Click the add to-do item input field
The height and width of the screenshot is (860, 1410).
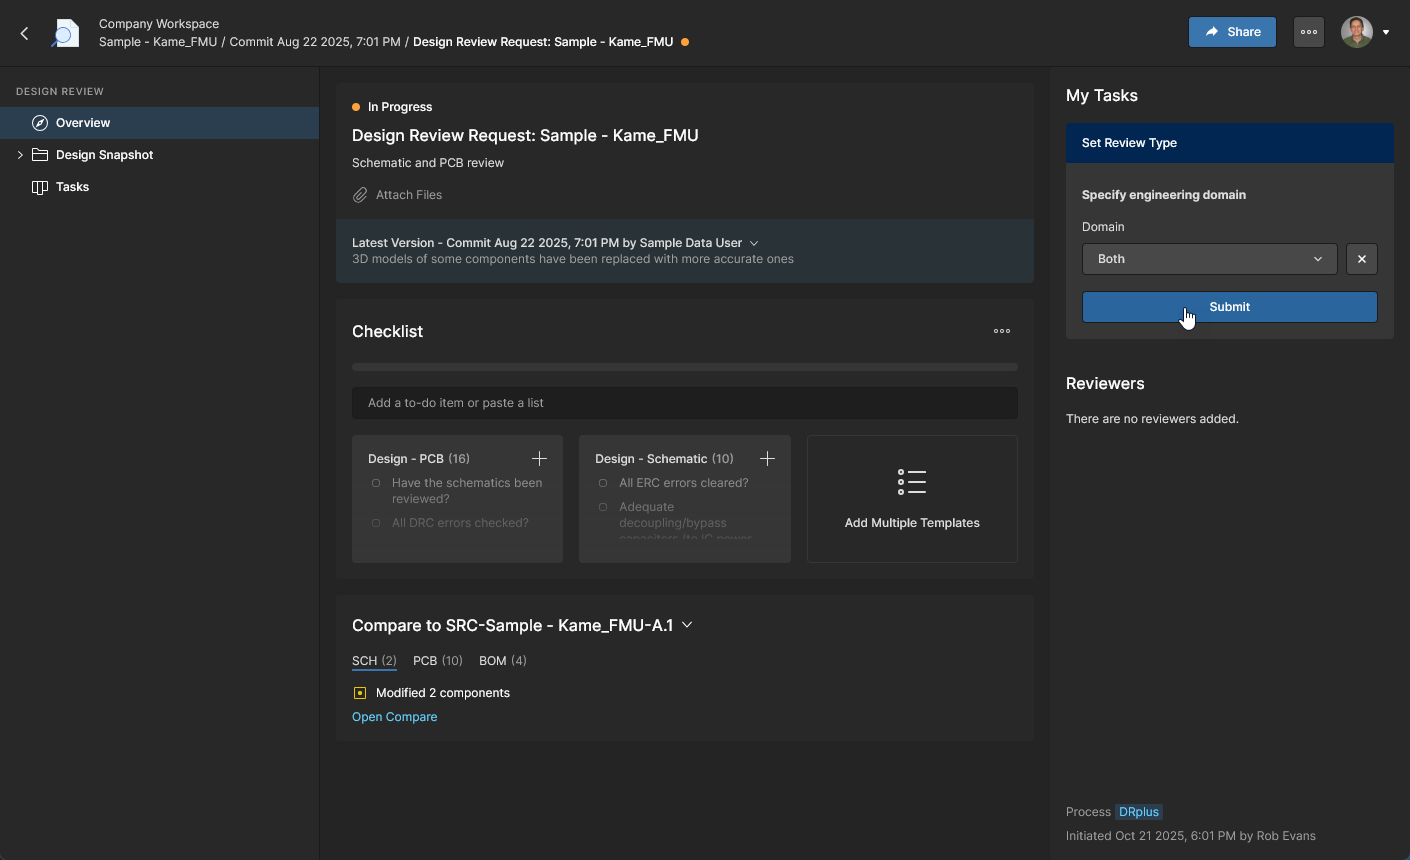tap(684, 403)
